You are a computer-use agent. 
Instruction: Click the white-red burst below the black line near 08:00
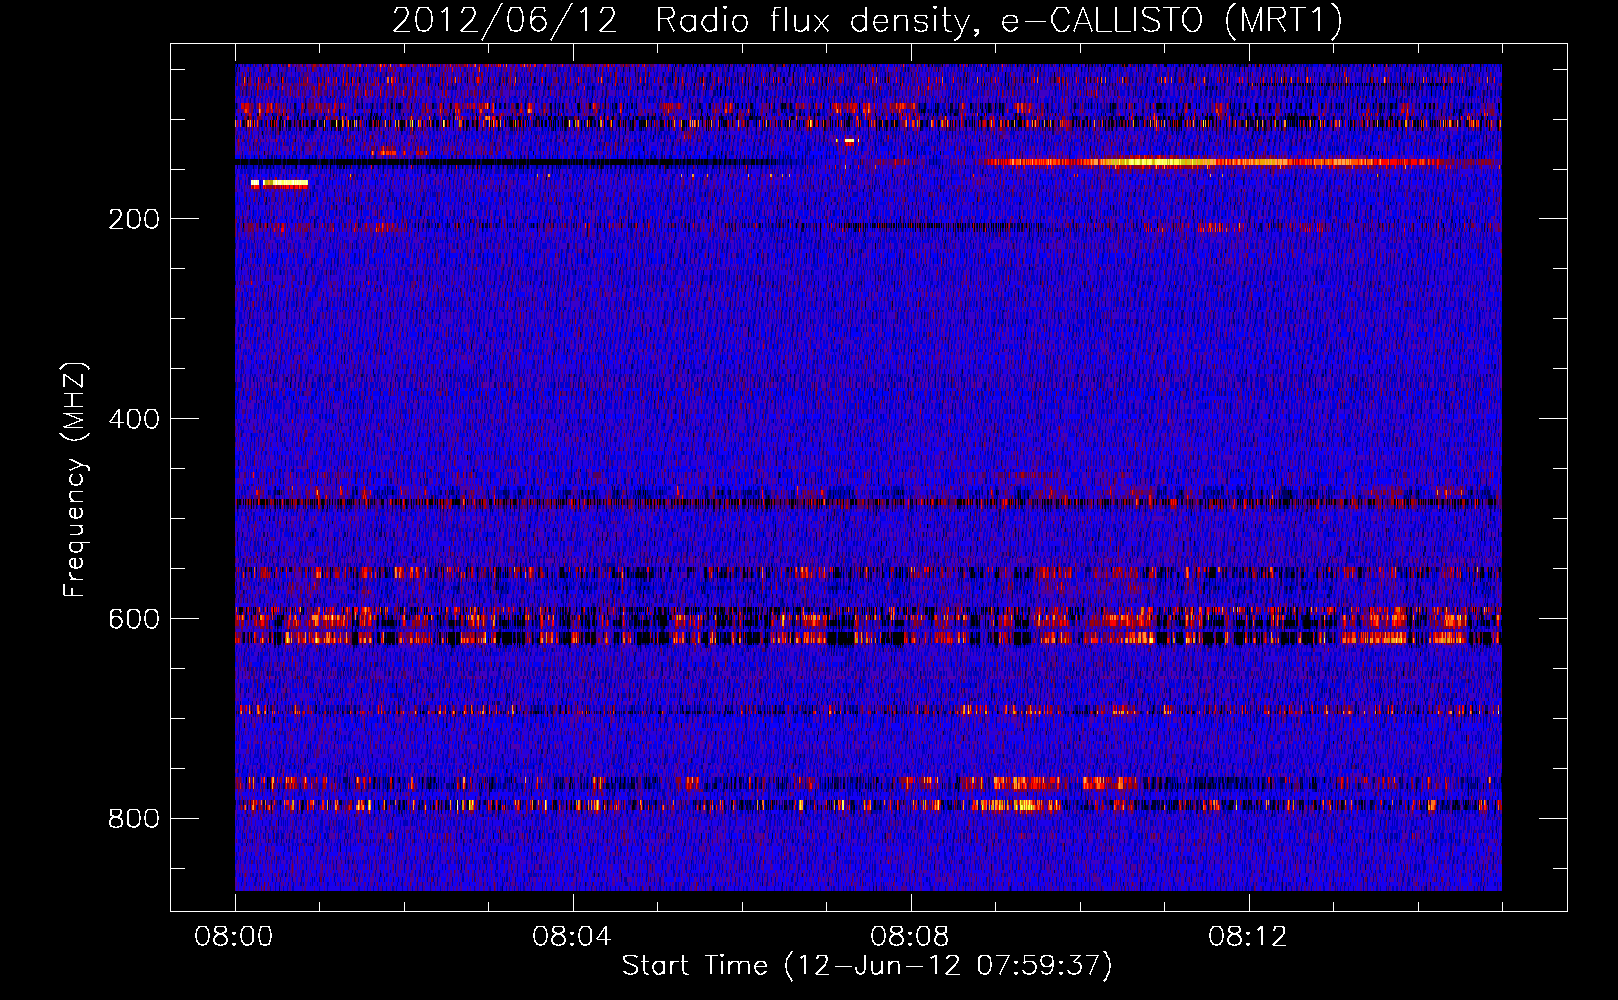pos(279,184)
